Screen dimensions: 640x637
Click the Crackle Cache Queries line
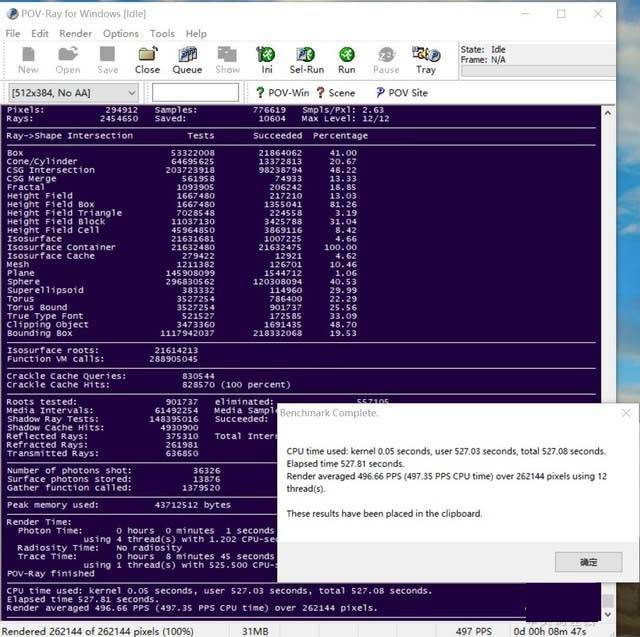coord(110,376)
